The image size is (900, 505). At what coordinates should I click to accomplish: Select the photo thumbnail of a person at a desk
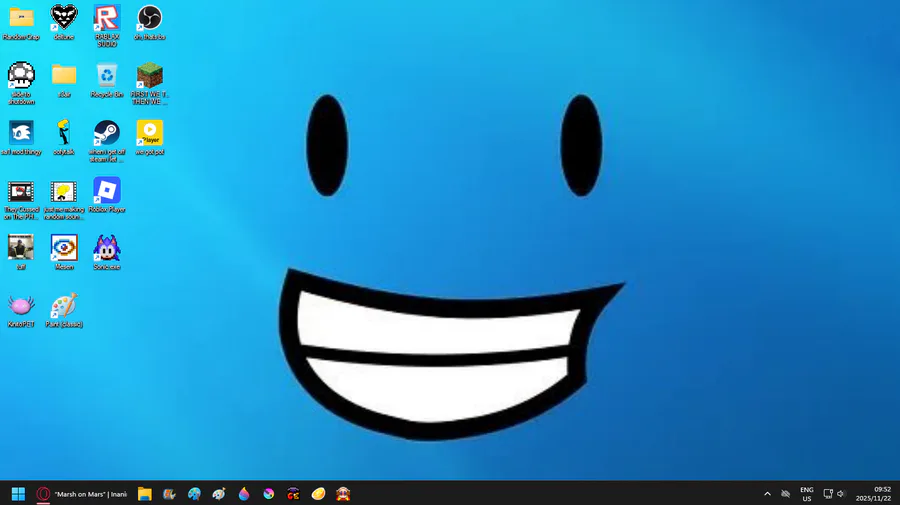point(21,247)
